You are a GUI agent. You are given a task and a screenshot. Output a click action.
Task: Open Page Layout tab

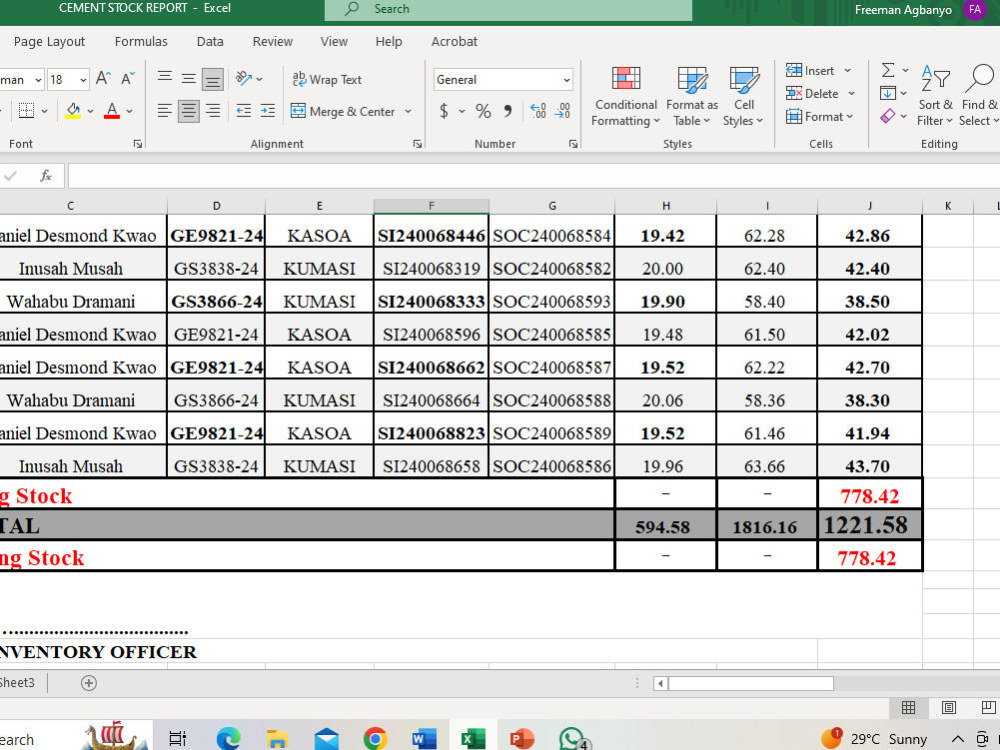[x=49, y=41]
